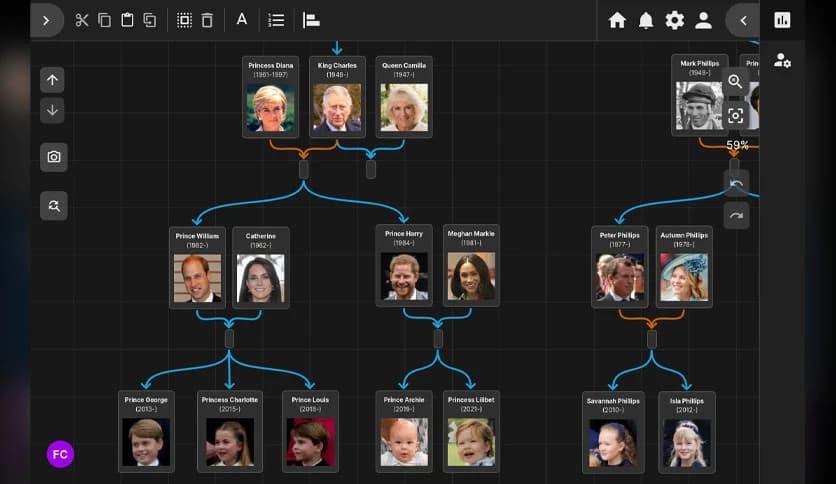Open notifications bell
Screen dimensions: 836x484
click(646, 20)
